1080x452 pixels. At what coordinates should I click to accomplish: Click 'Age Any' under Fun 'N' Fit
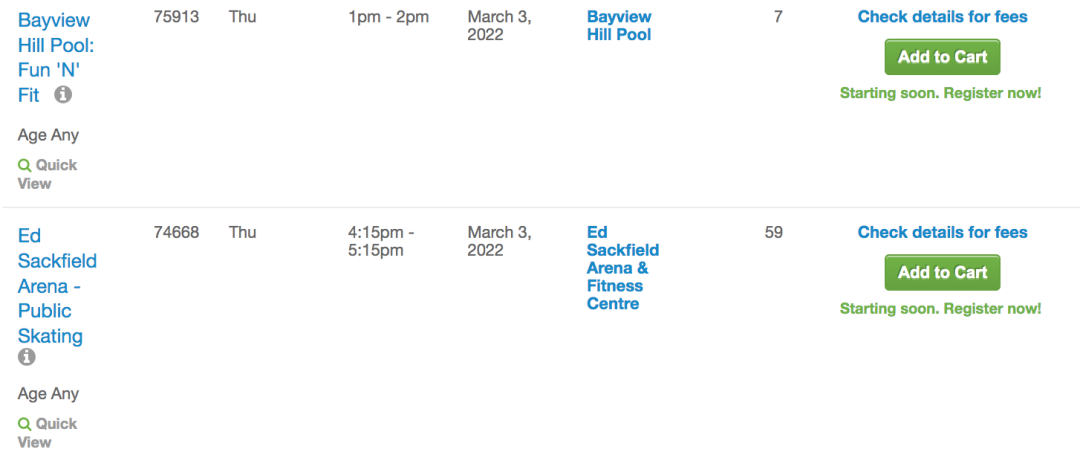click(x=48, y=135)
